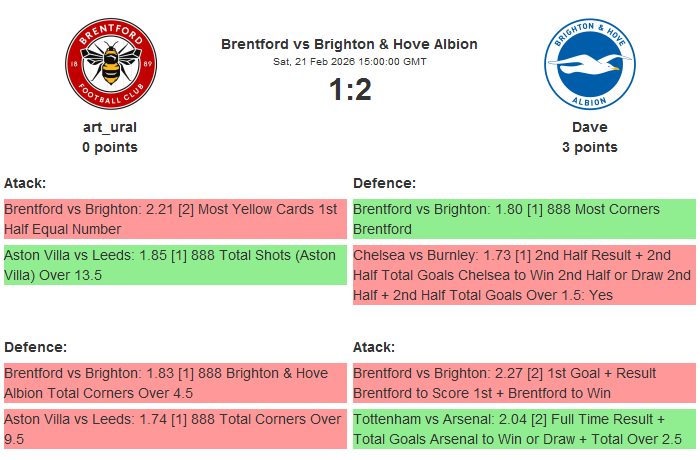Image resolution: width=700 pixels, height=460 pixels.
Task: Select the Aston Villa Total Corners Over 9.5 bet
Action: pyautogui.click(x=175, y=428)
